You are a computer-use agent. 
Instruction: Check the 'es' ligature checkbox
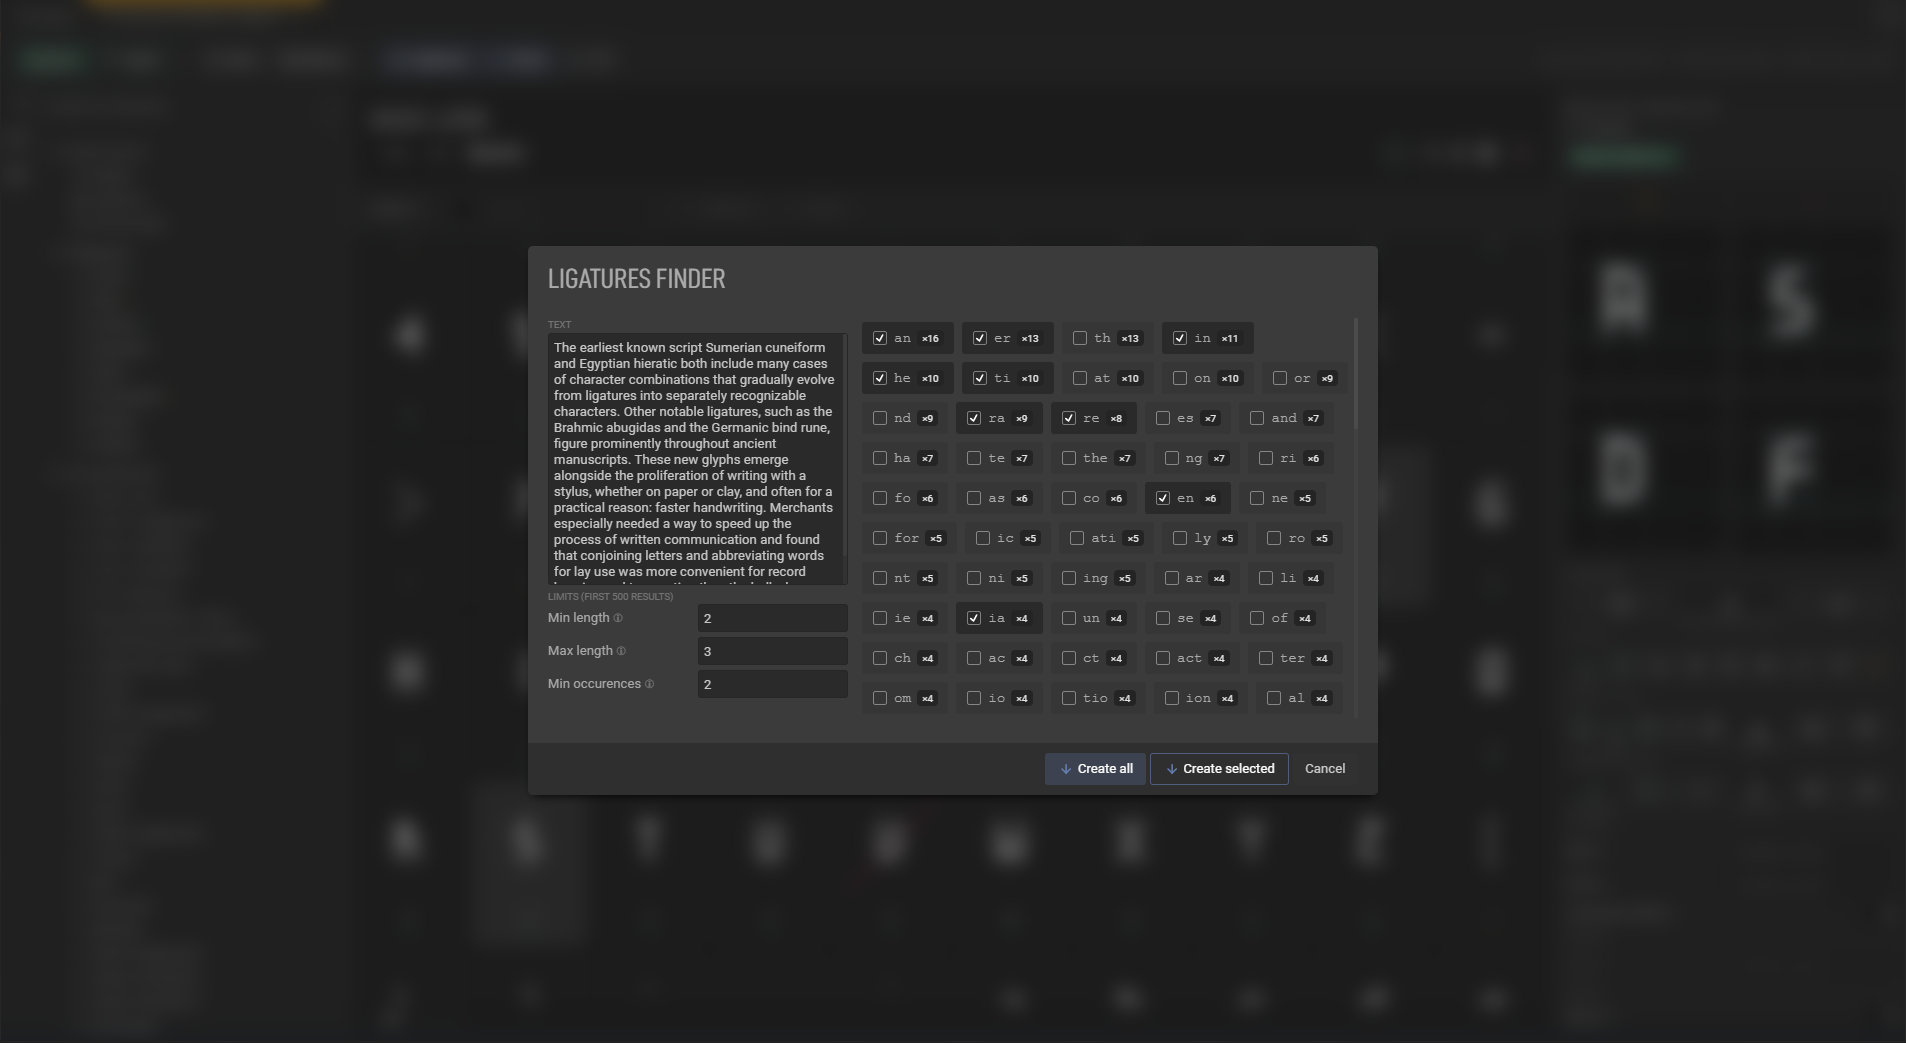pyautogui.click(x=1163, y=418)
